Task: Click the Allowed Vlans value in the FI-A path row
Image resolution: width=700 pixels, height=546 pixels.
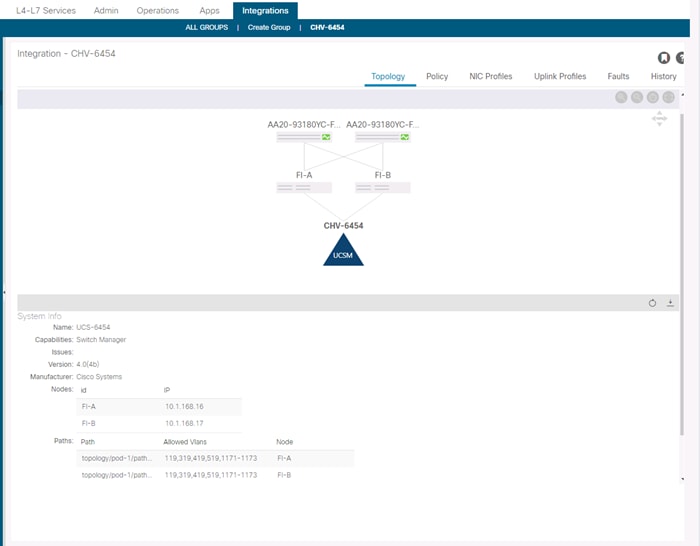Action: point(211,458)
